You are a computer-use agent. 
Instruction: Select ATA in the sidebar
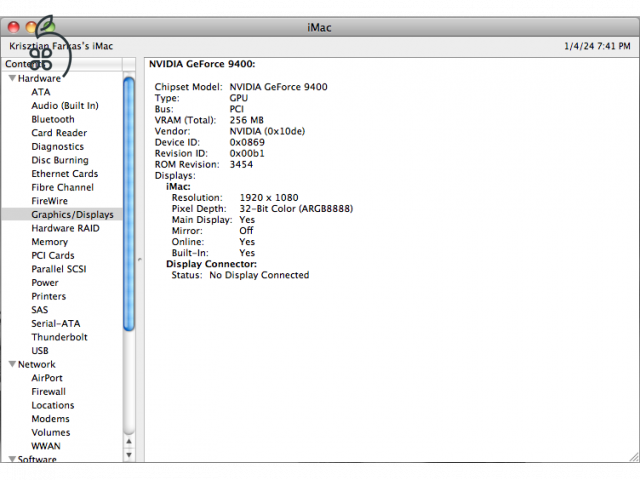click(41, 92)
